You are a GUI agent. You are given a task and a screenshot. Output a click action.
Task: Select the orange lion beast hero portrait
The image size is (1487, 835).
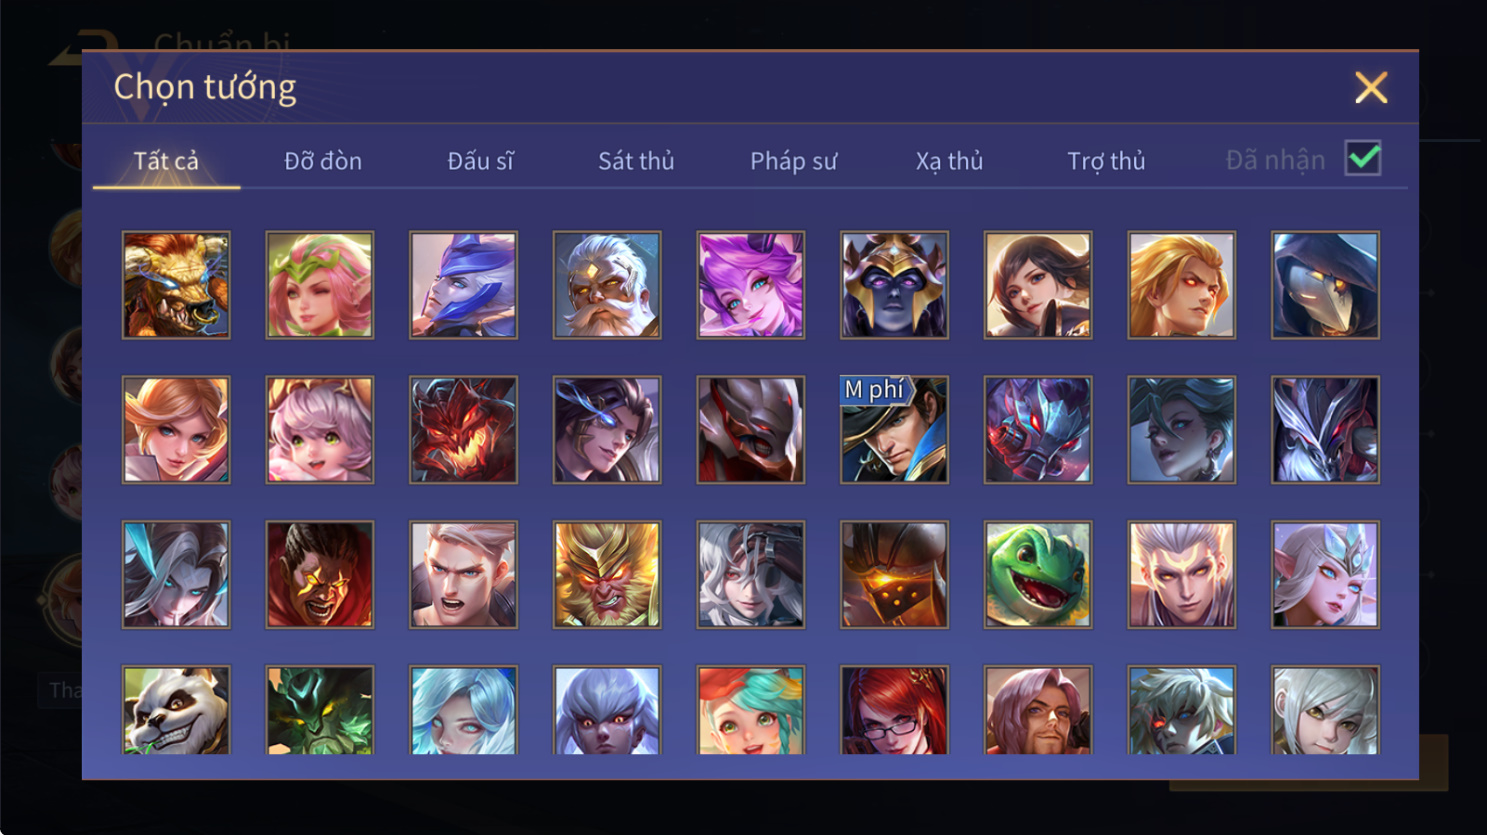pyautogui.click(x=176, y=285)
